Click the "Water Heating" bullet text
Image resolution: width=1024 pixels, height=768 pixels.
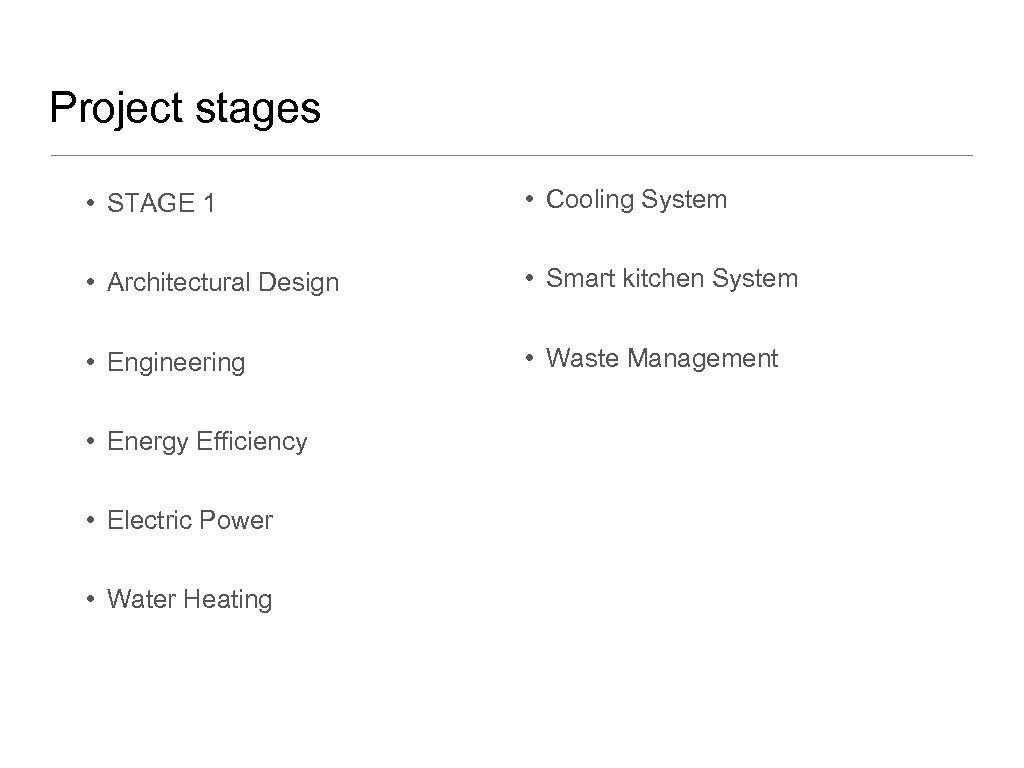click(189, 599)
